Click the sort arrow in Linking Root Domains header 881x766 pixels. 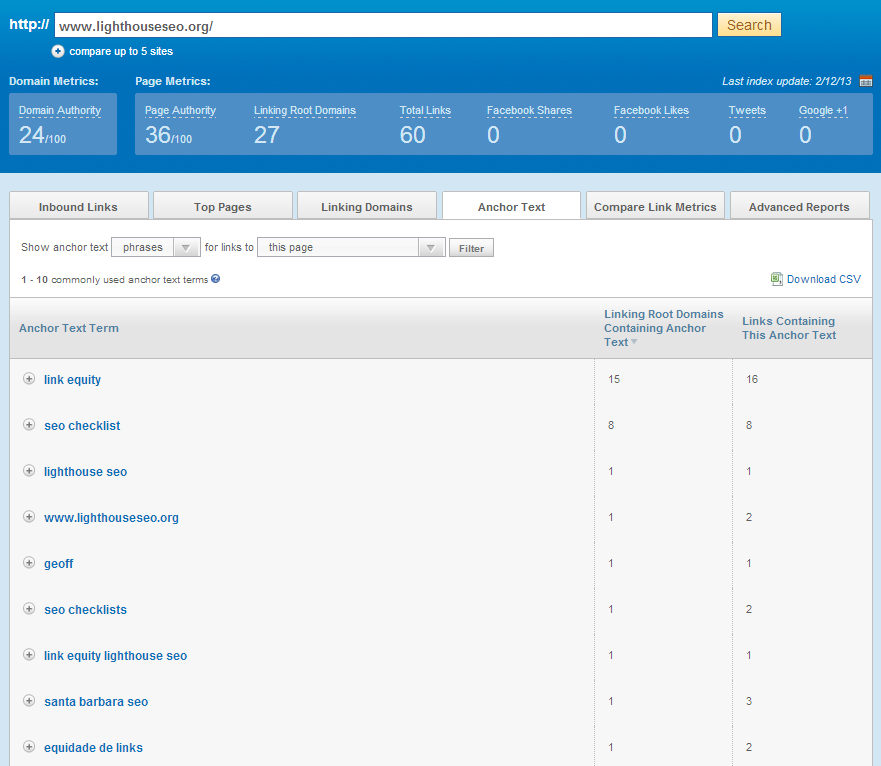click(634, 342)
